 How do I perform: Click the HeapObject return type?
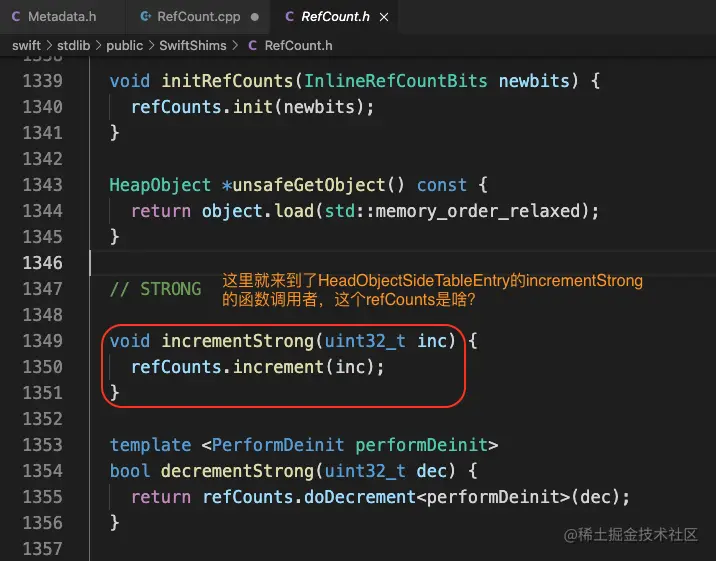pyautogui.click(x=160, y=185)
